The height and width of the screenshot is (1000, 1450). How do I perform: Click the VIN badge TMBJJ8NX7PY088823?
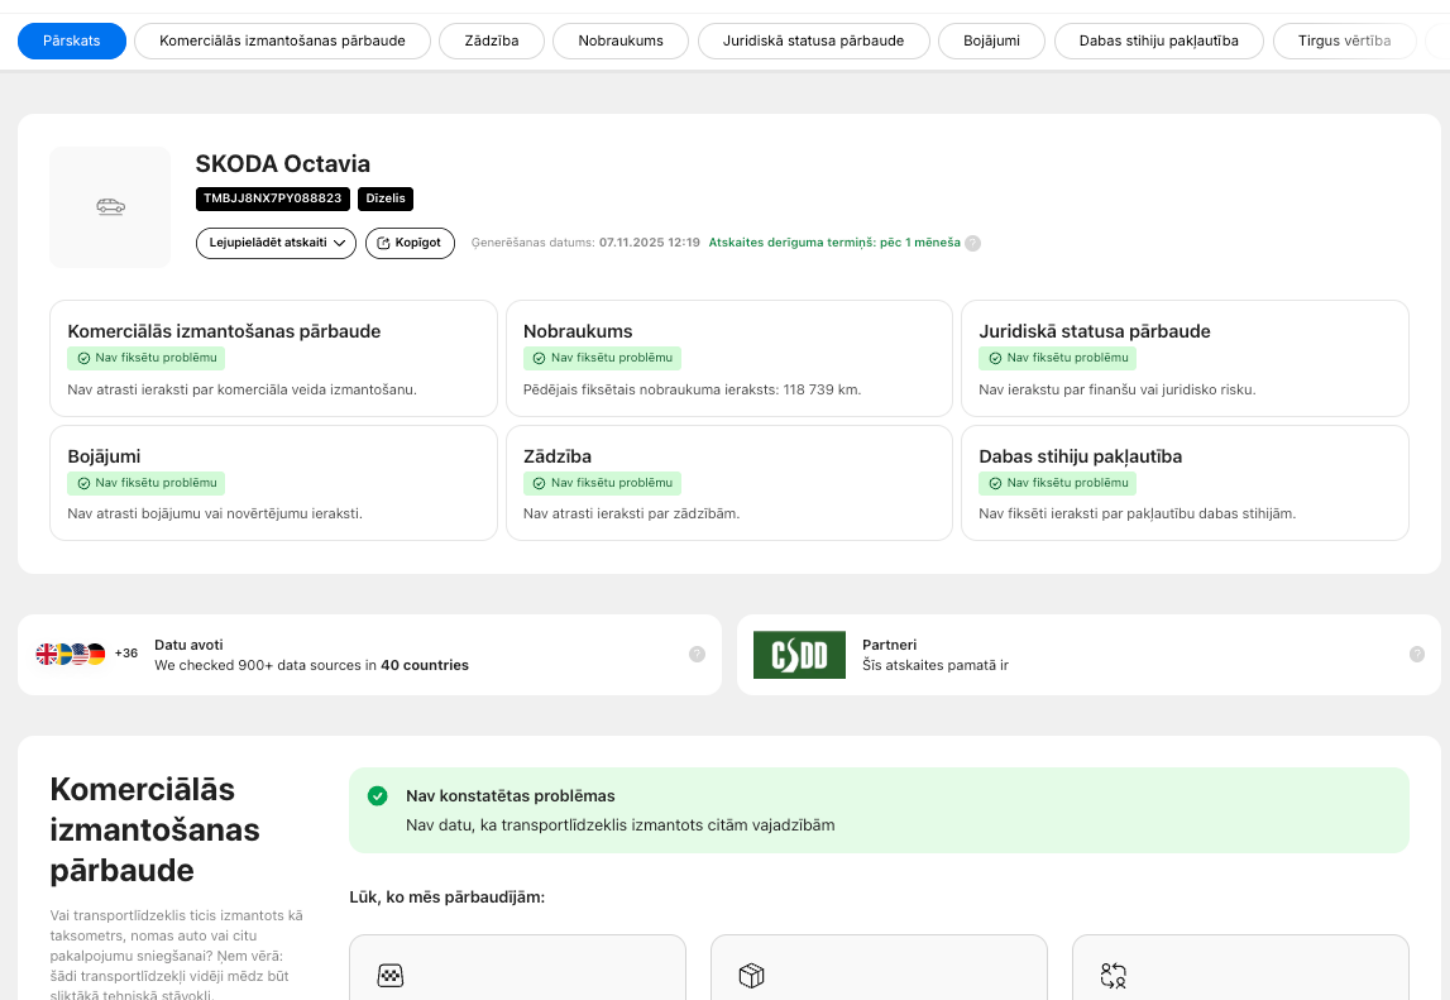(x=273, y=199)
